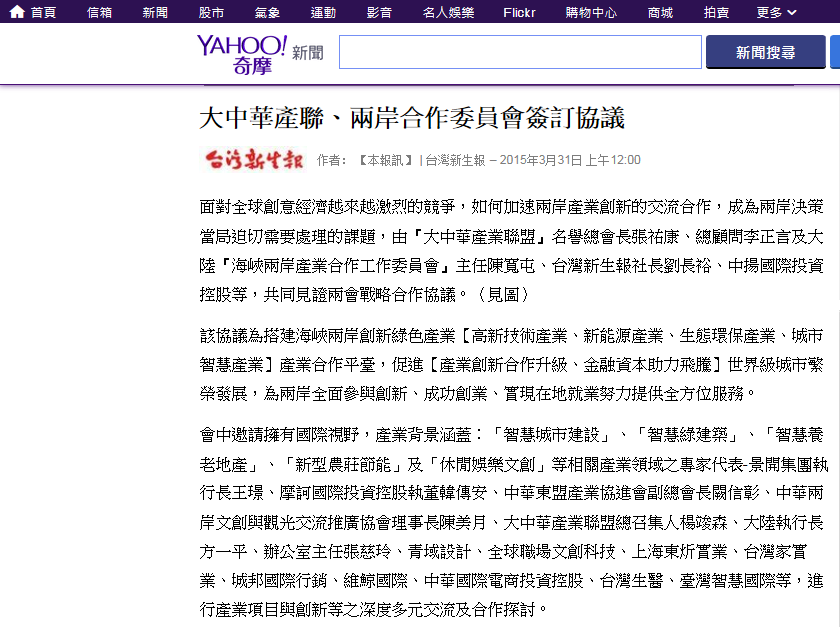
Task: Click the 台灣新生報 red logo image
Action: (254, 160)
